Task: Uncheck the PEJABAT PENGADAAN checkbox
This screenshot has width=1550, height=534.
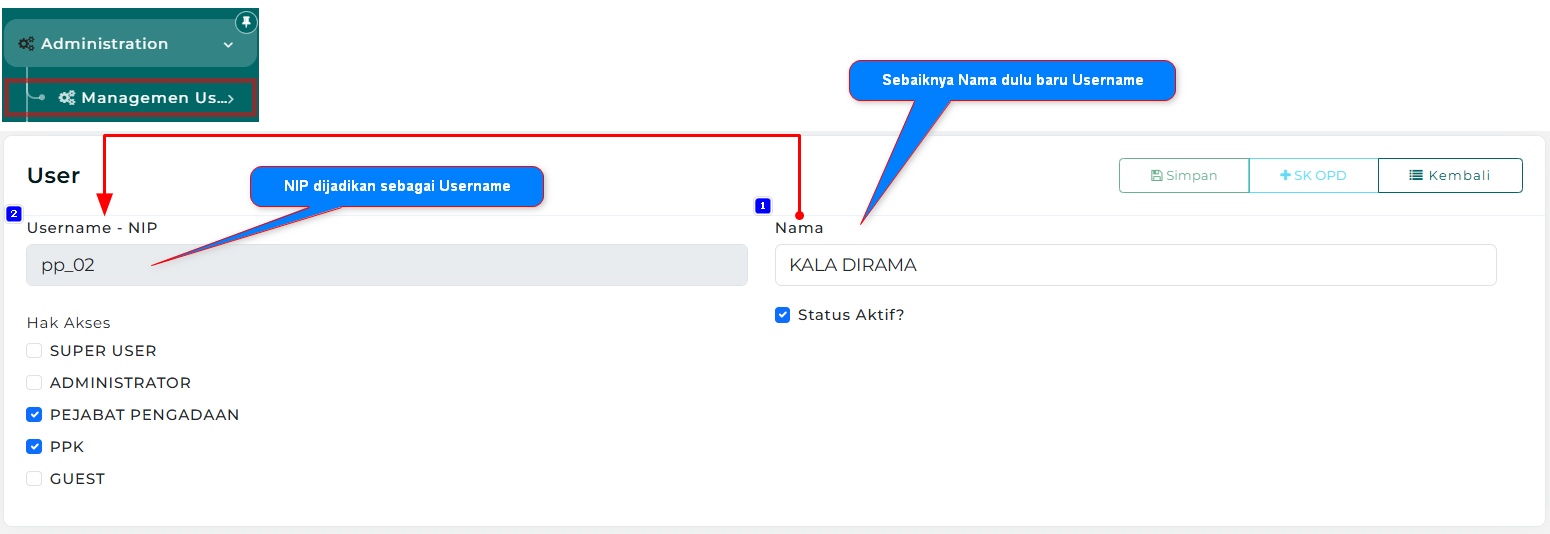Action: coord(34,415)
